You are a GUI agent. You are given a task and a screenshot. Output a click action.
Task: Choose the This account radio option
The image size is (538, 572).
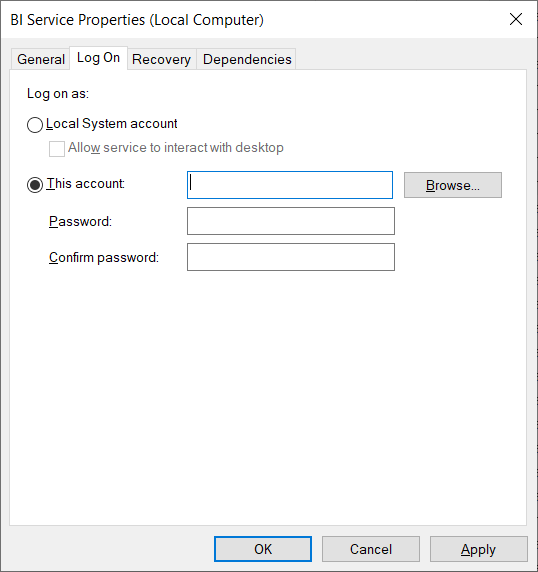pyautogui.click(x=35, y=185)
